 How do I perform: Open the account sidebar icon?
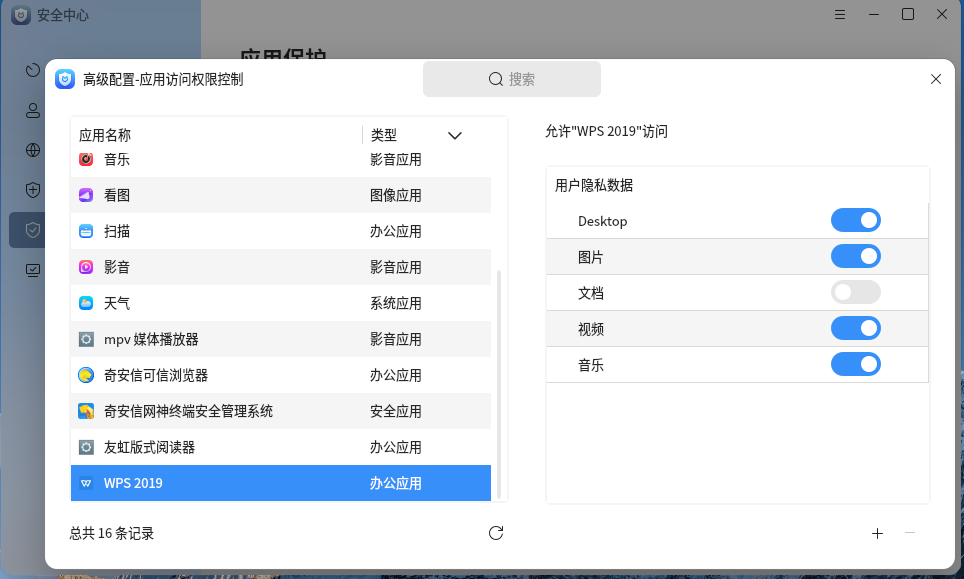click(33, 111)
